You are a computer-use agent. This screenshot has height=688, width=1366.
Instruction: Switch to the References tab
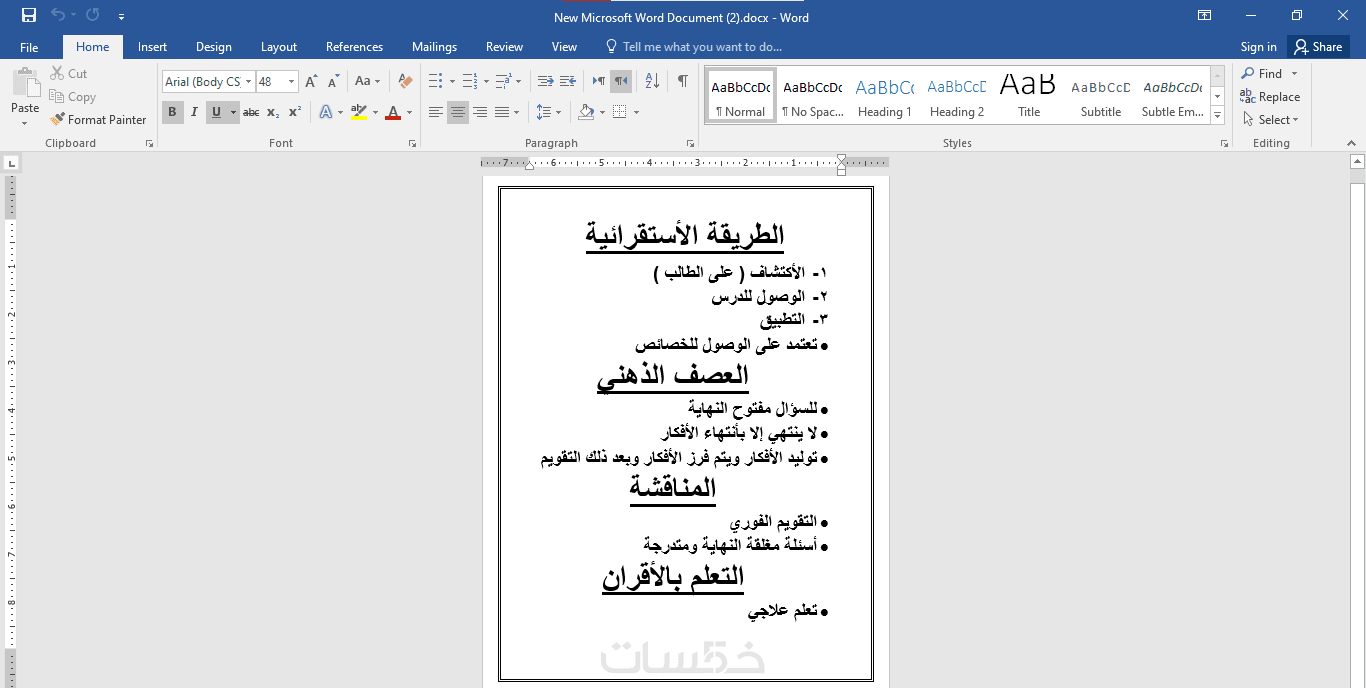point(354,47)
